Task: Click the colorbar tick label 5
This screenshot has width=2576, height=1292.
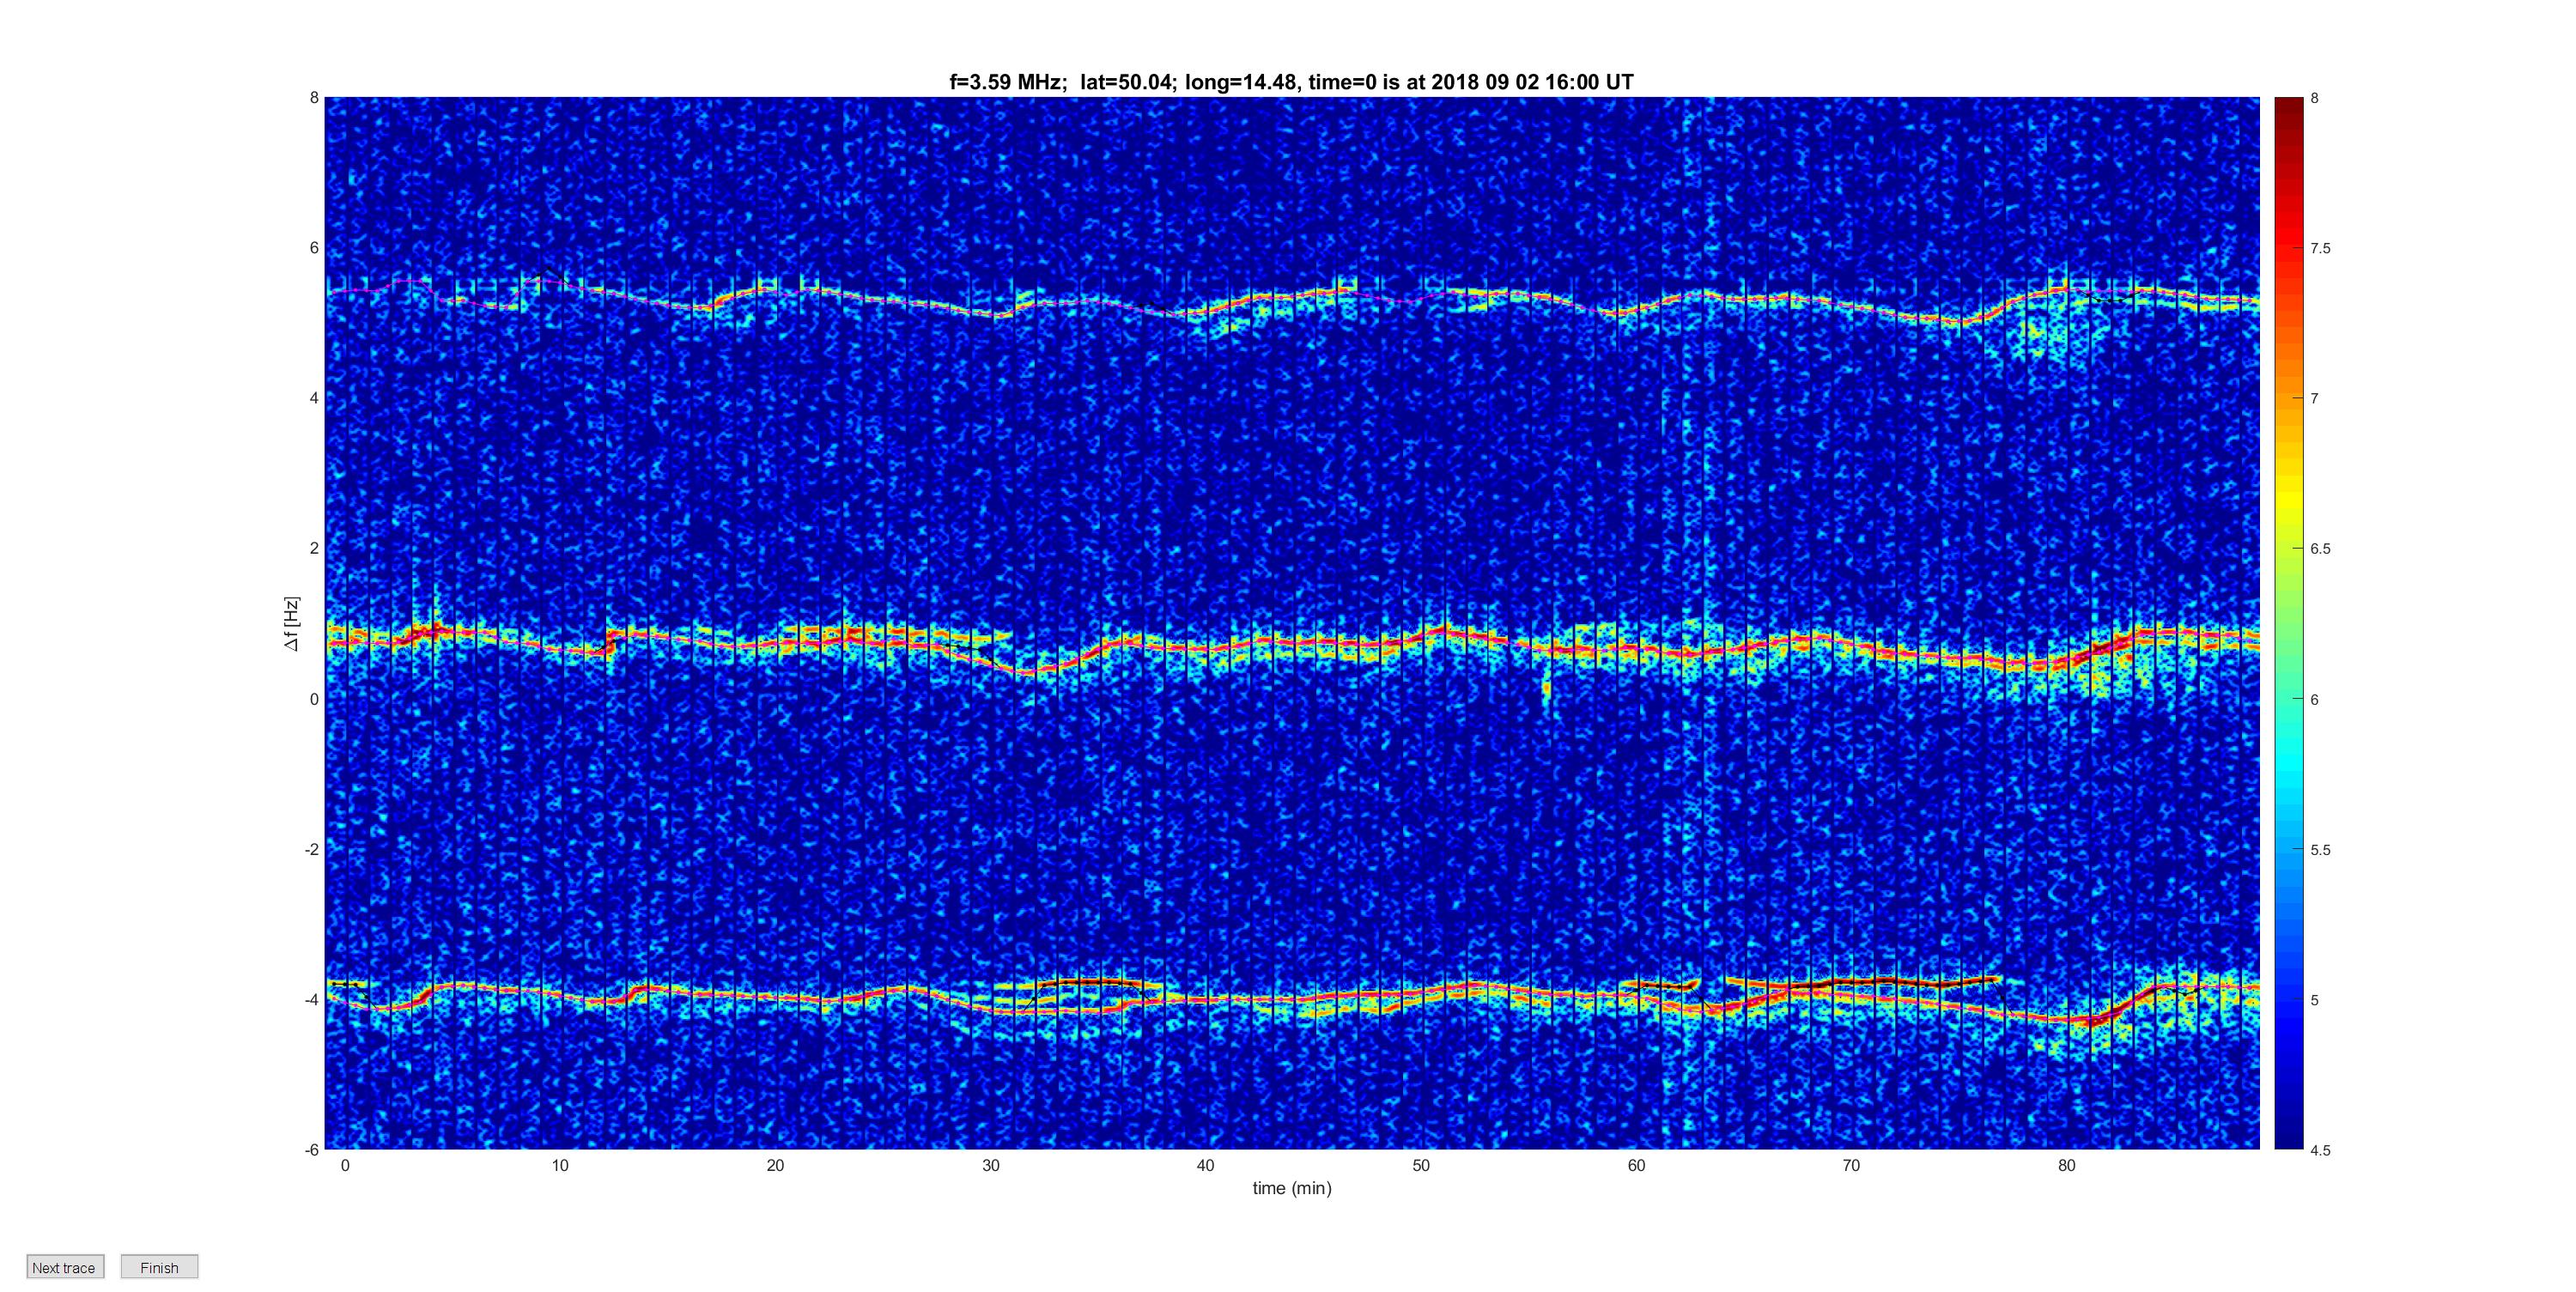Action: click(2314, 1000)
